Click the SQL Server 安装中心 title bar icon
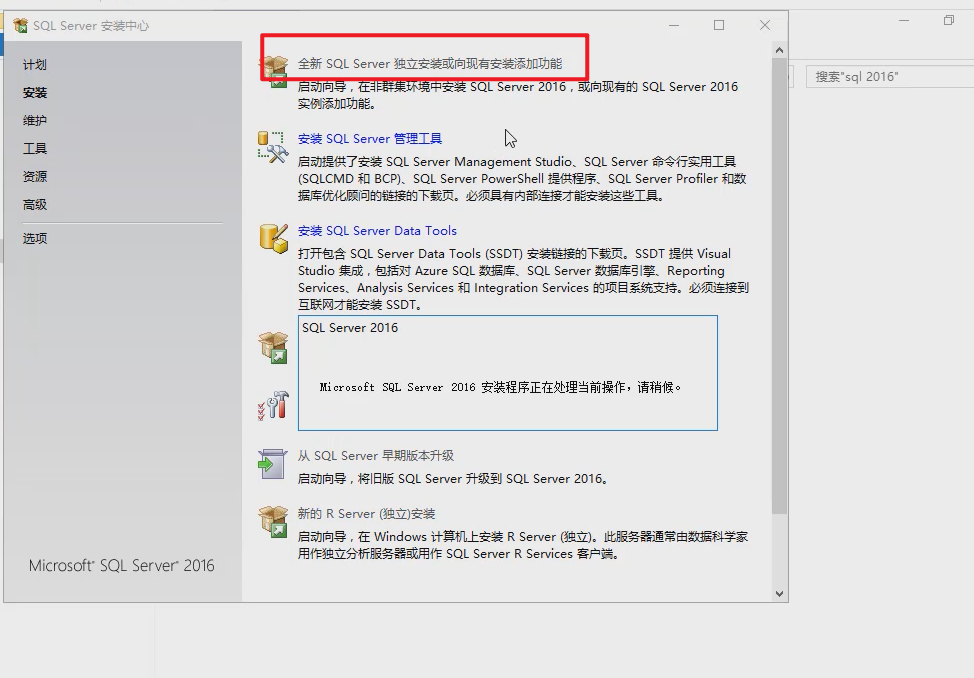Image resolution: width=974 pixels, height=678 pixels. pos(20,25)
